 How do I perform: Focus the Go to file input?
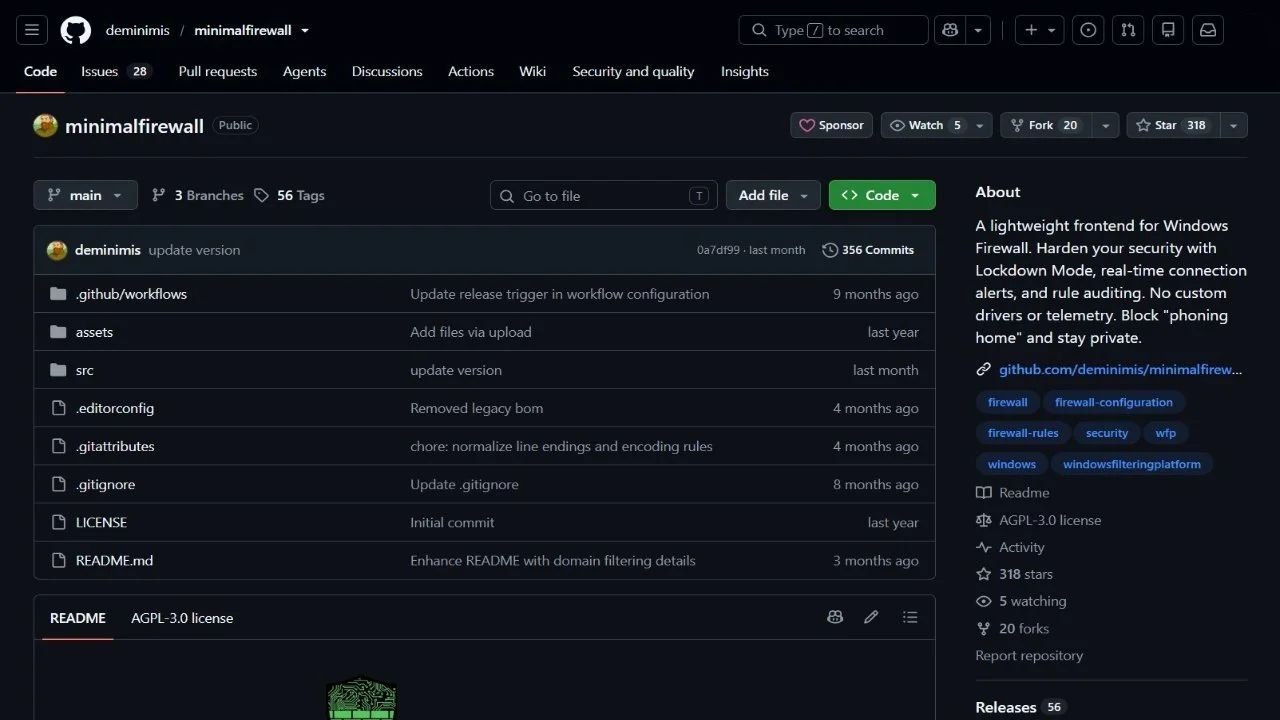[604, 195]
